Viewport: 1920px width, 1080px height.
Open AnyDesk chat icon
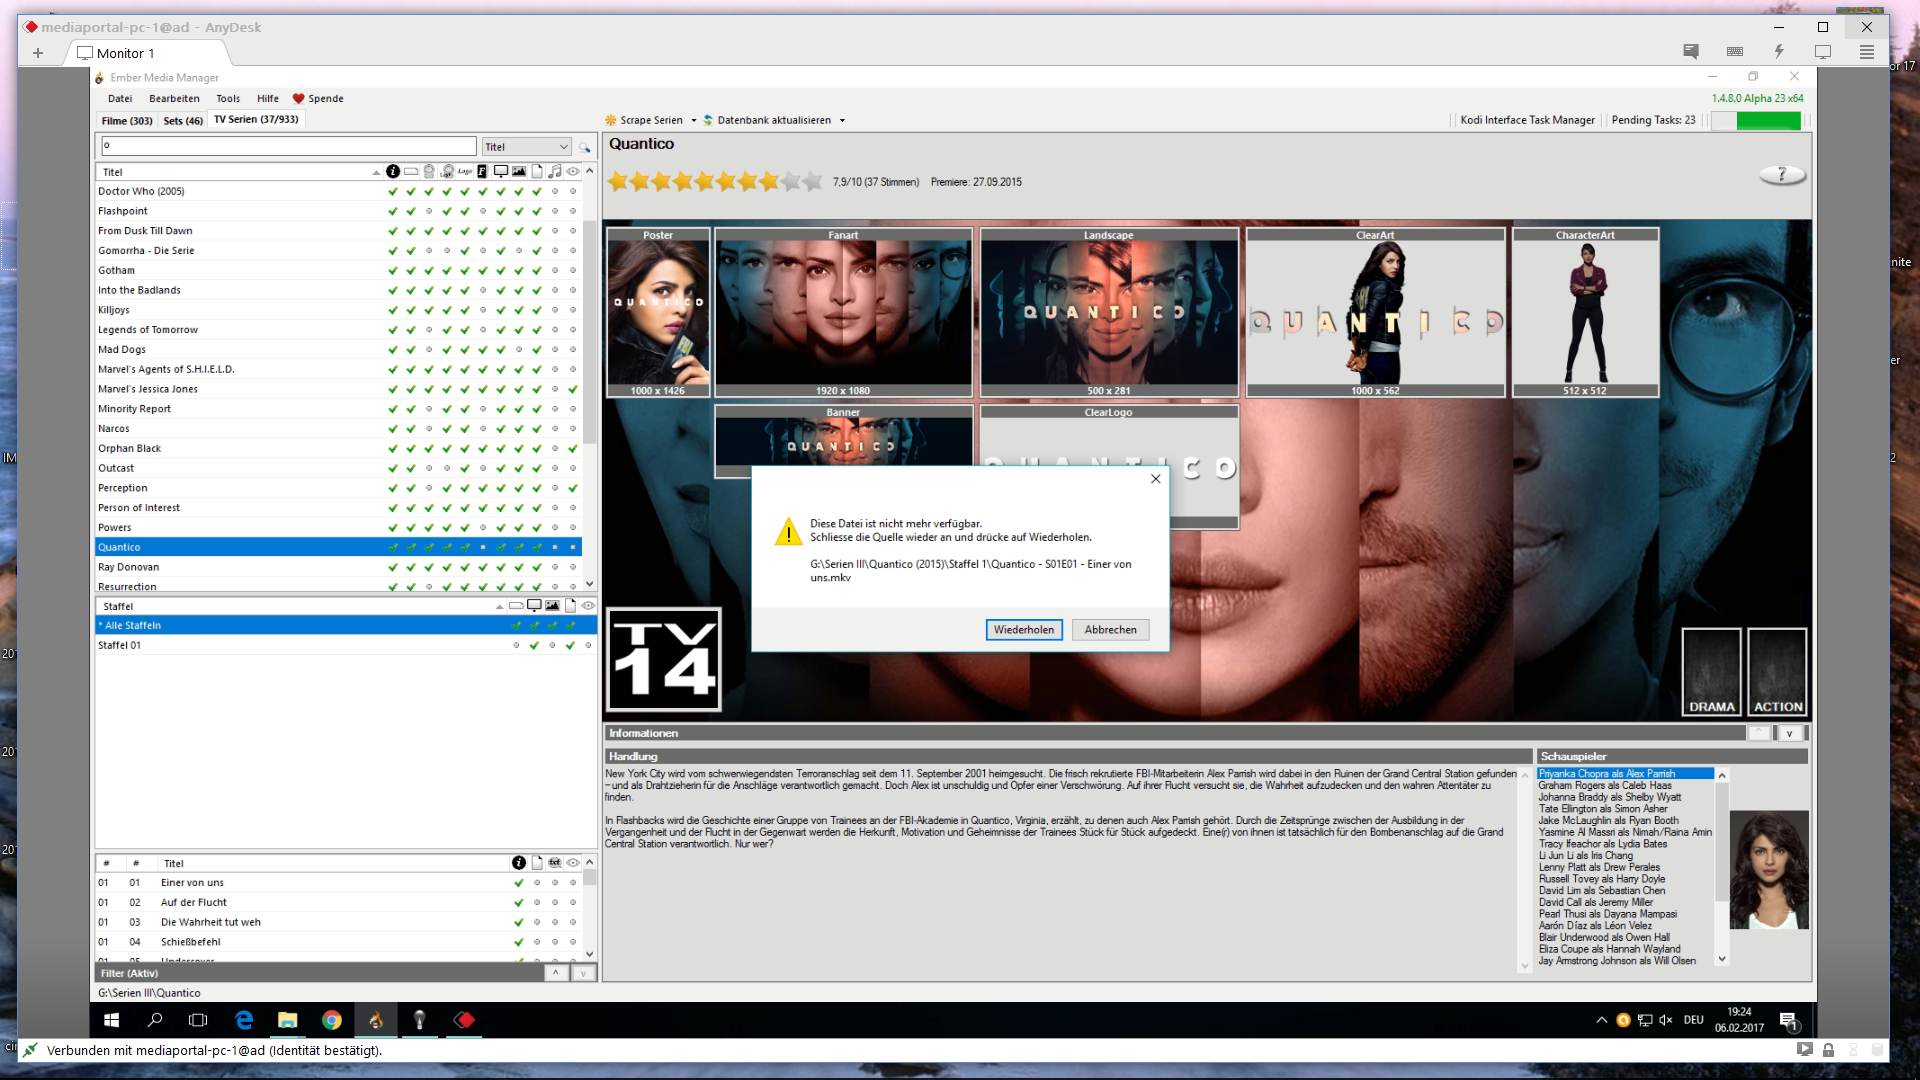(x=1691, y=52)
